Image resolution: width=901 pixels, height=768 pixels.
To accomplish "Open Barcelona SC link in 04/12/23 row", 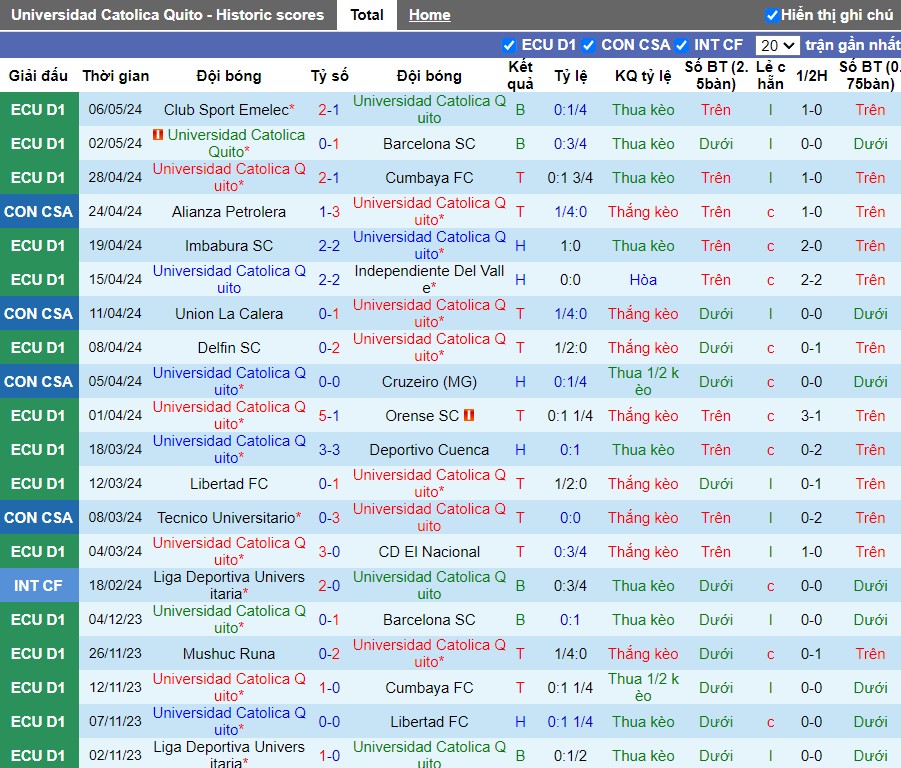I will point(429,619).
